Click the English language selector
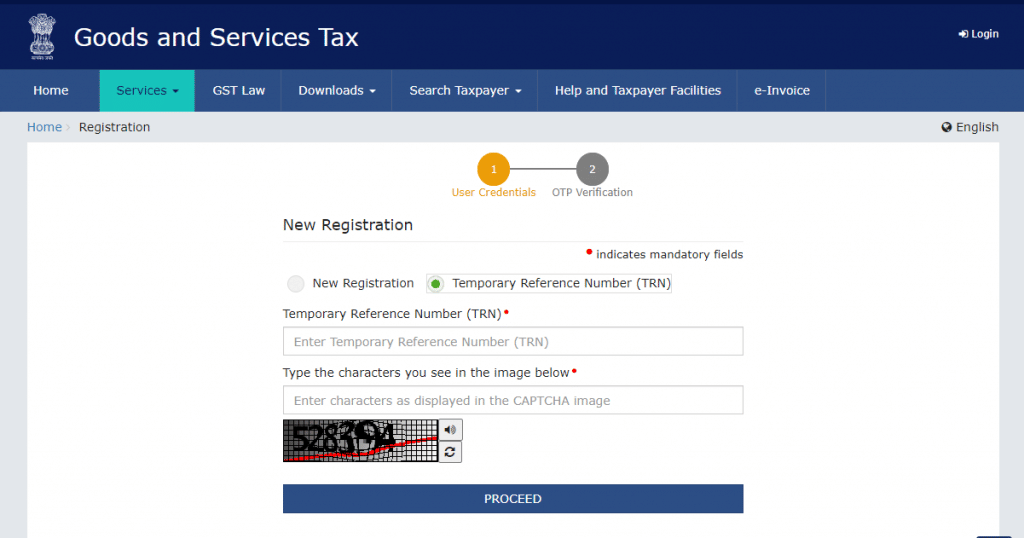Viewport: 1024px width, 538px height. coord(970,127)
